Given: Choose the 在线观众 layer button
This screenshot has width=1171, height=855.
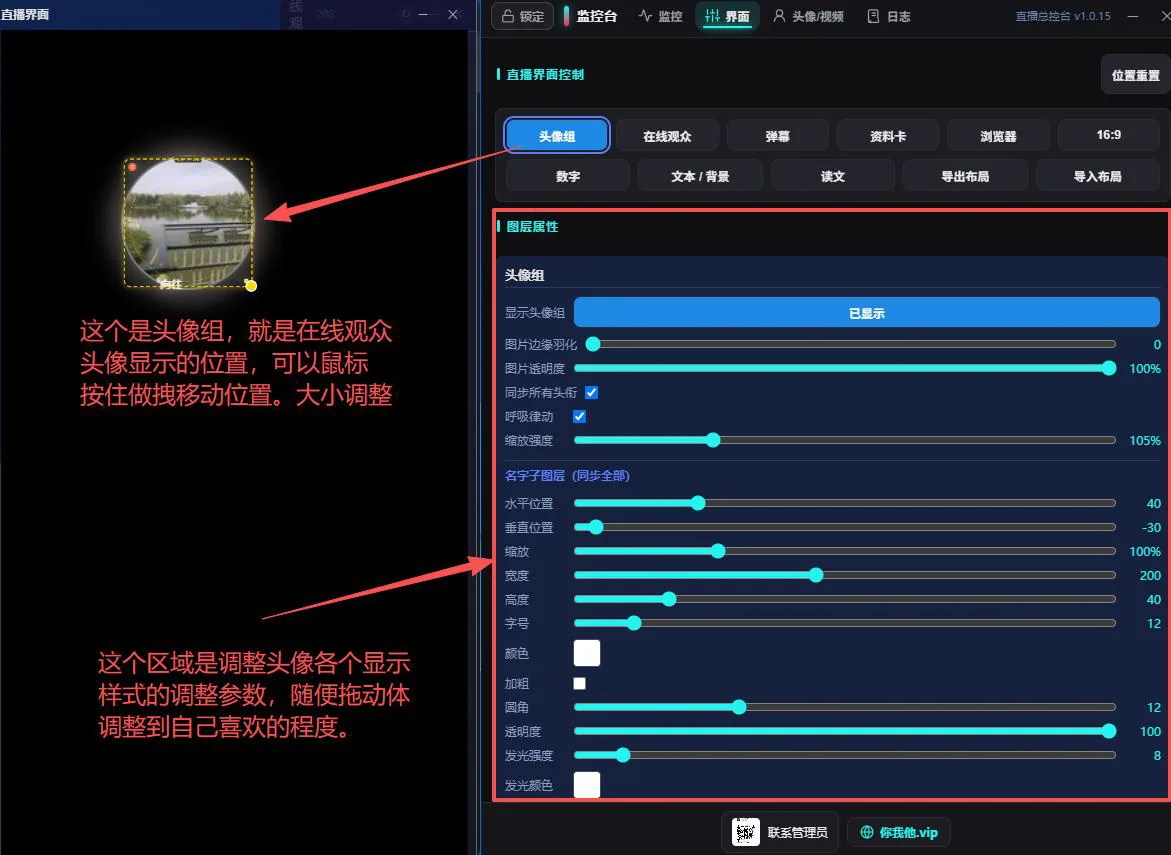Looking at the screenshot, I should 667,136.
